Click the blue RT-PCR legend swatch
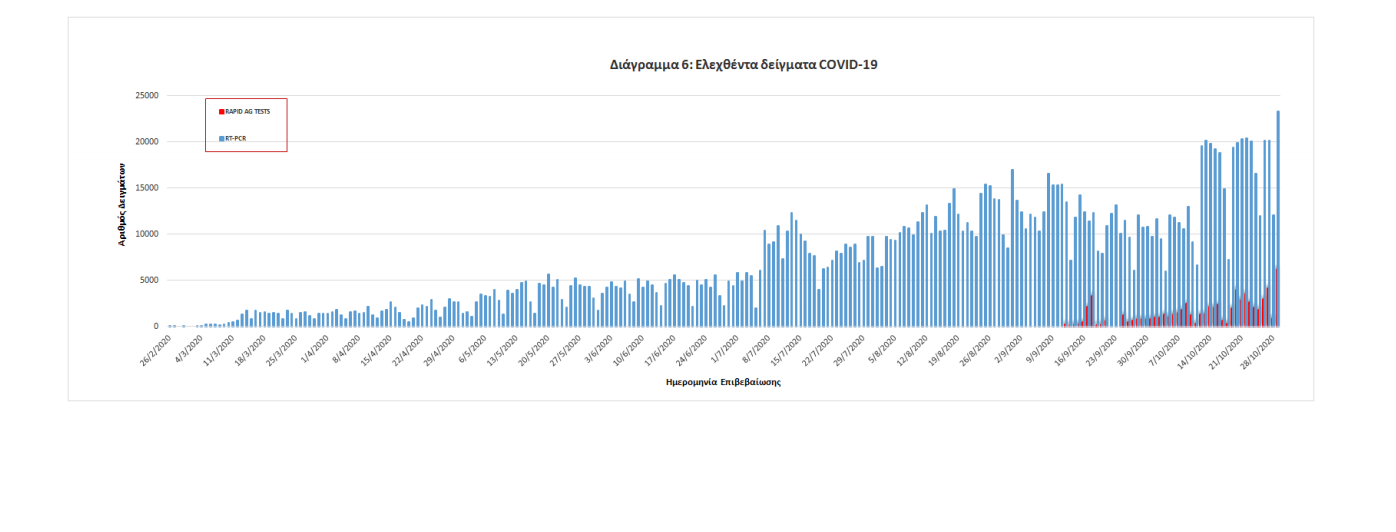Screen dimensions: 1396x532 pos(221,138)
